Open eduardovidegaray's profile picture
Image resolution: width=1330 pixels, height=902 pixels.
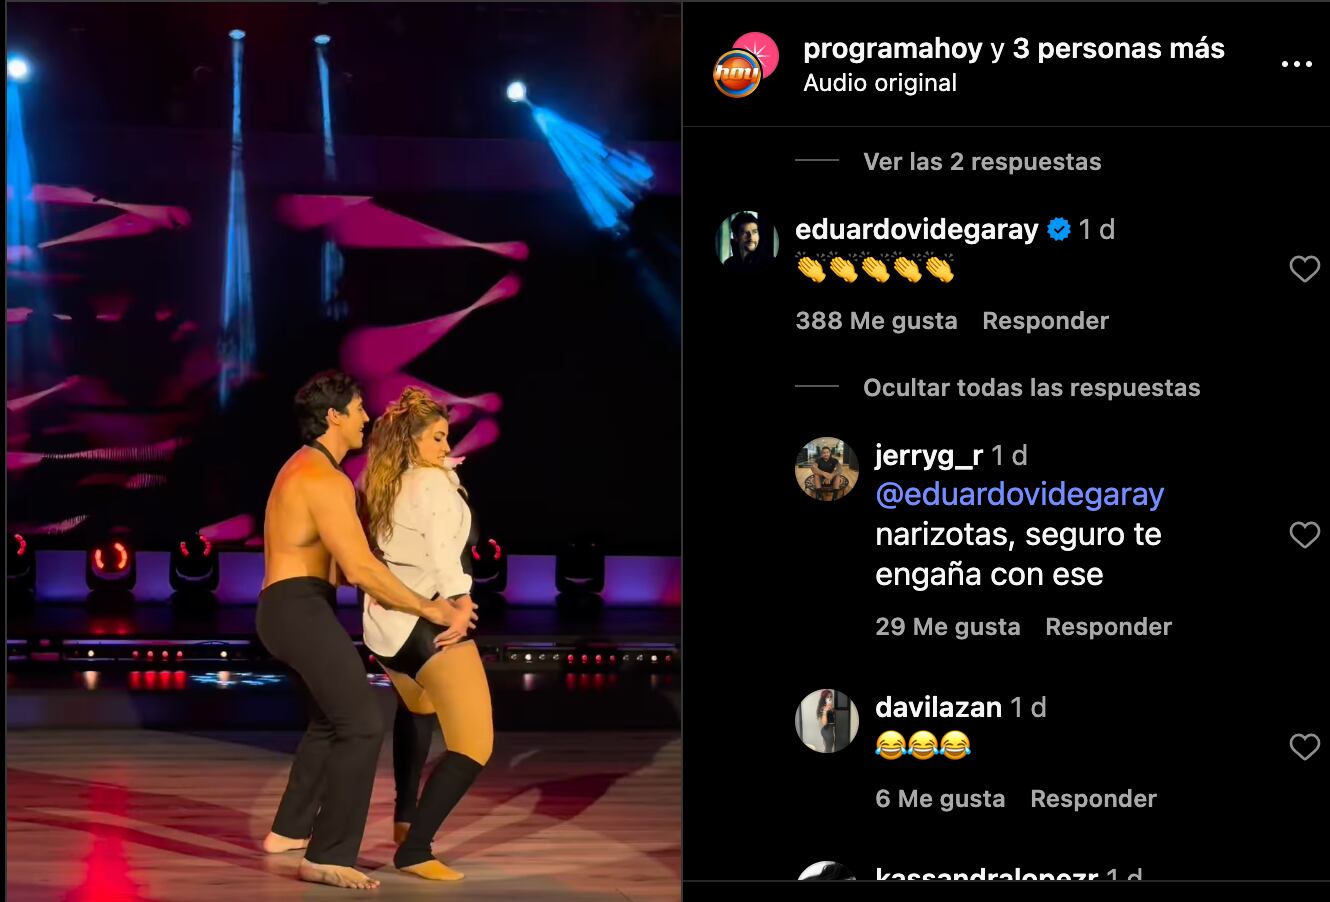pos(747,242)
